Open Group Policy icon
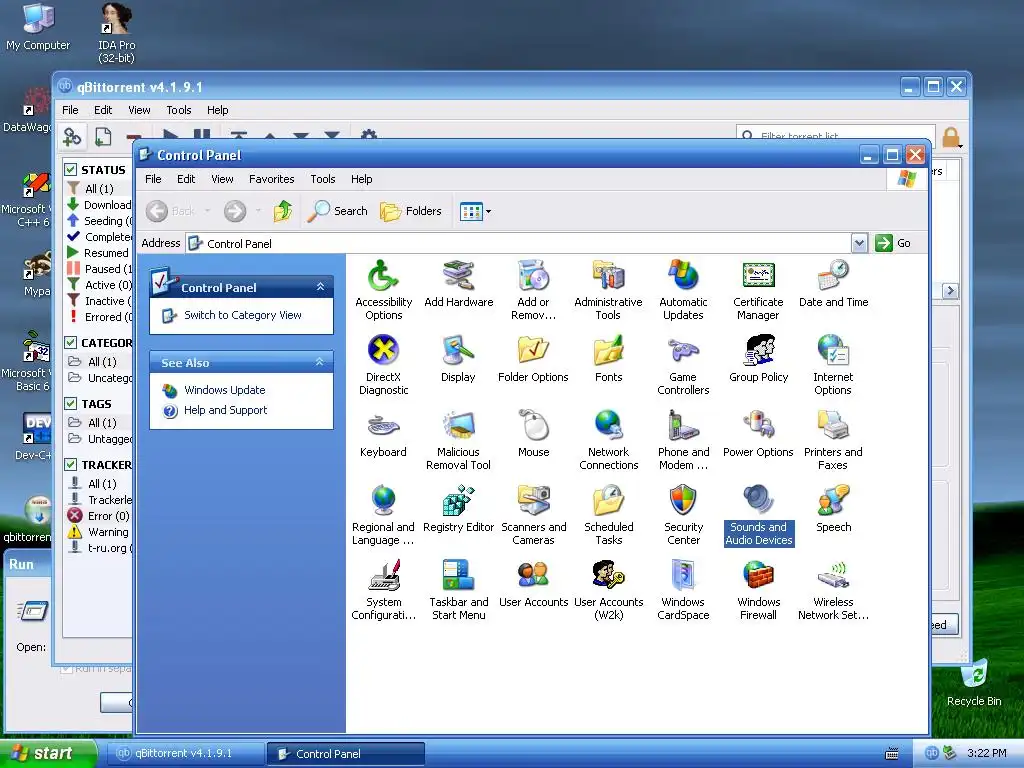This screenshot has height=768, width=1024. pyautogui.click(x=758, y=359)
